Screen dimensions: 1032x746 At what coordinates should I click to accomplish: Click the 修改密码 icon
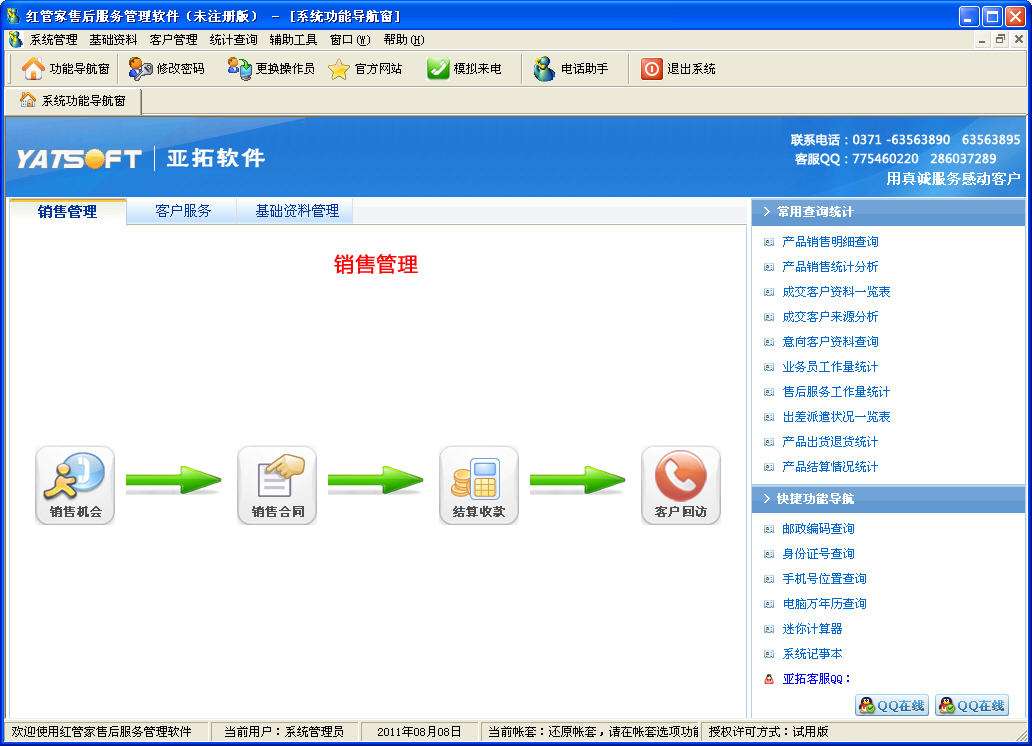pos(166,68)
